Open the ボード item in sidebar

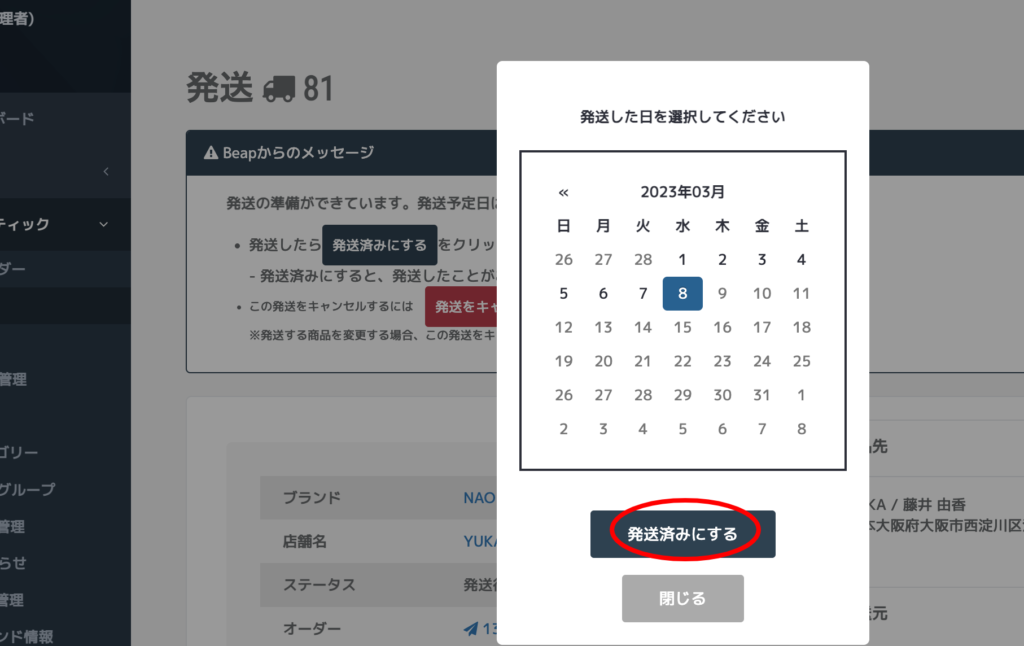click(x=18, y=119)
